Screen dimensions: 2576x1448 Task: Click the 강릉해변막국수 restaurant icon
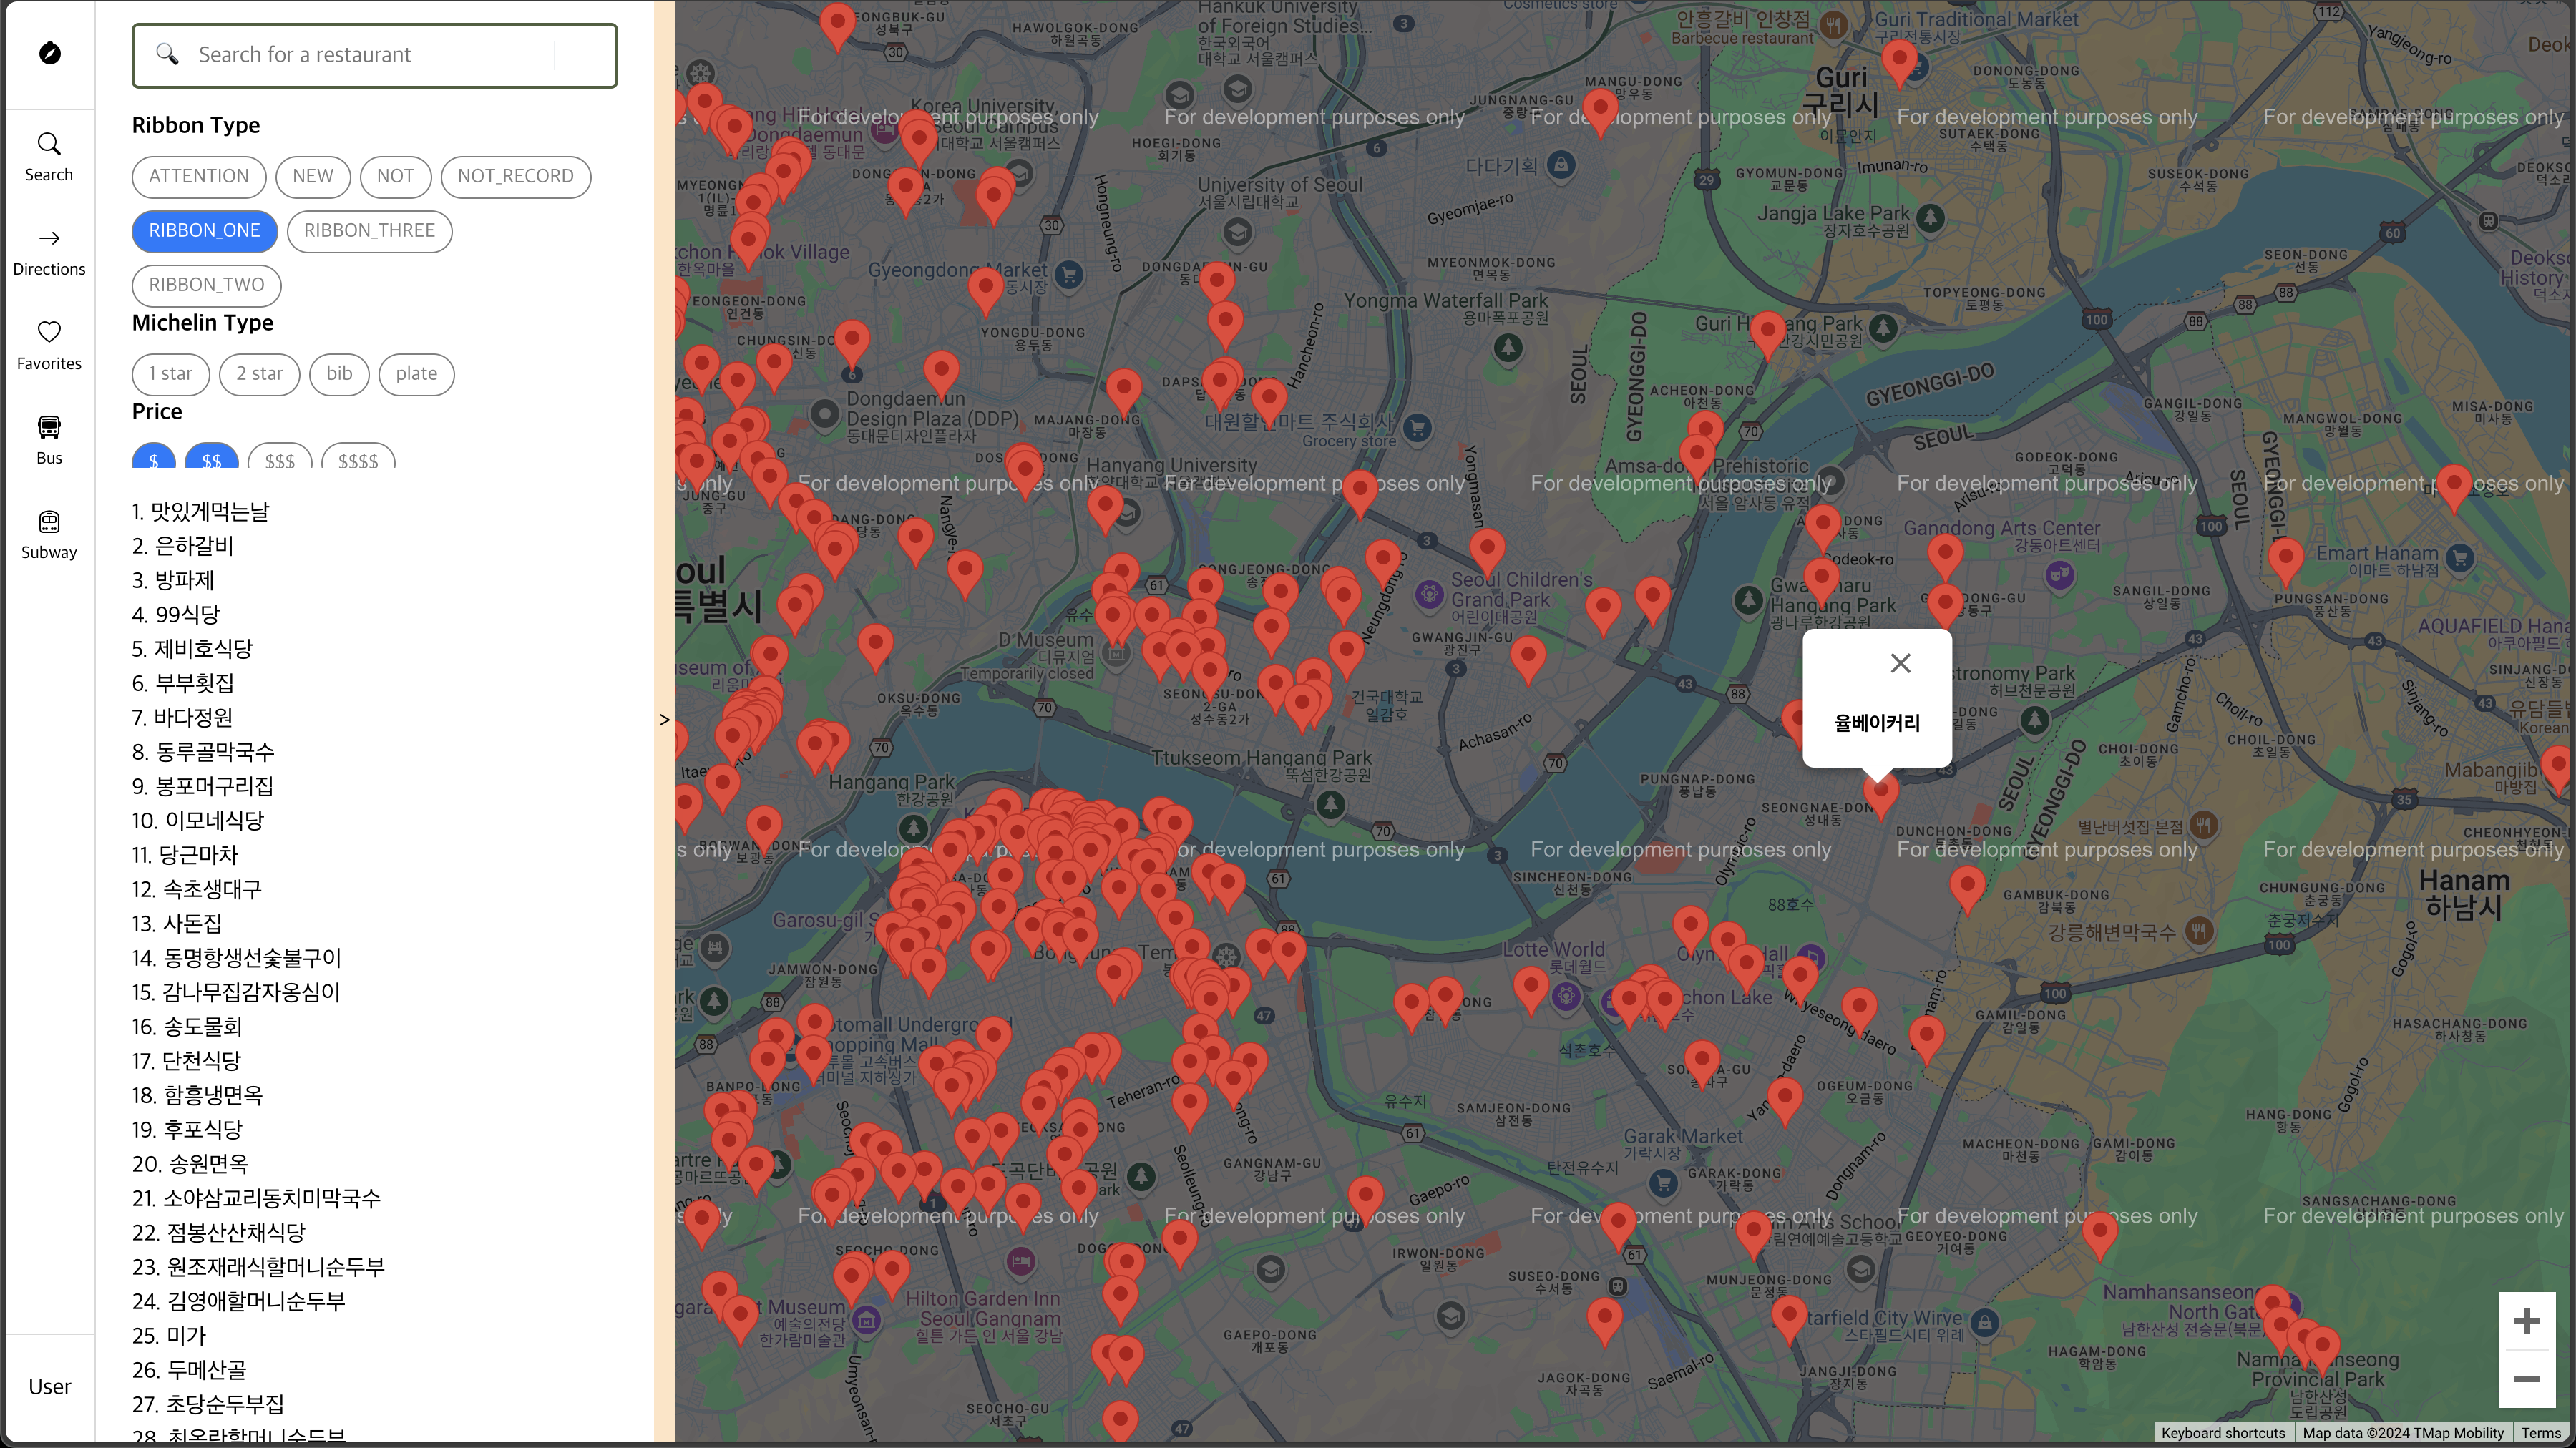2198,931
